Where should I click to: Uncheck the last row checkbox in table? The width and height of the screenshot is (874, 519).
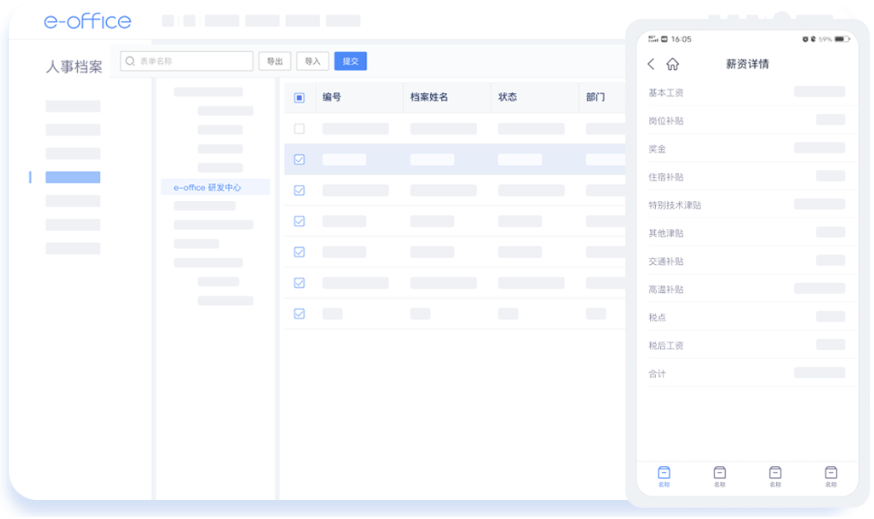click(299, 313)
